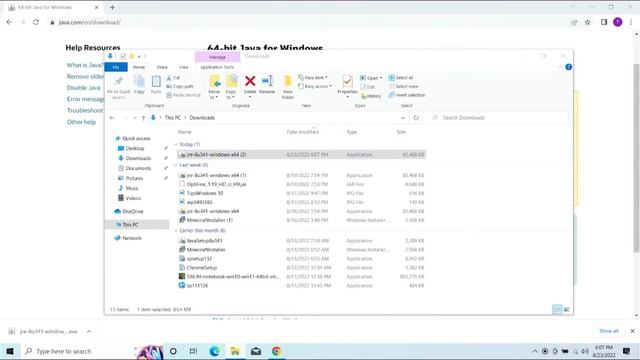Select Desktop in Quick access
Screen dimensions: 640x360
[x=135, y=149]
